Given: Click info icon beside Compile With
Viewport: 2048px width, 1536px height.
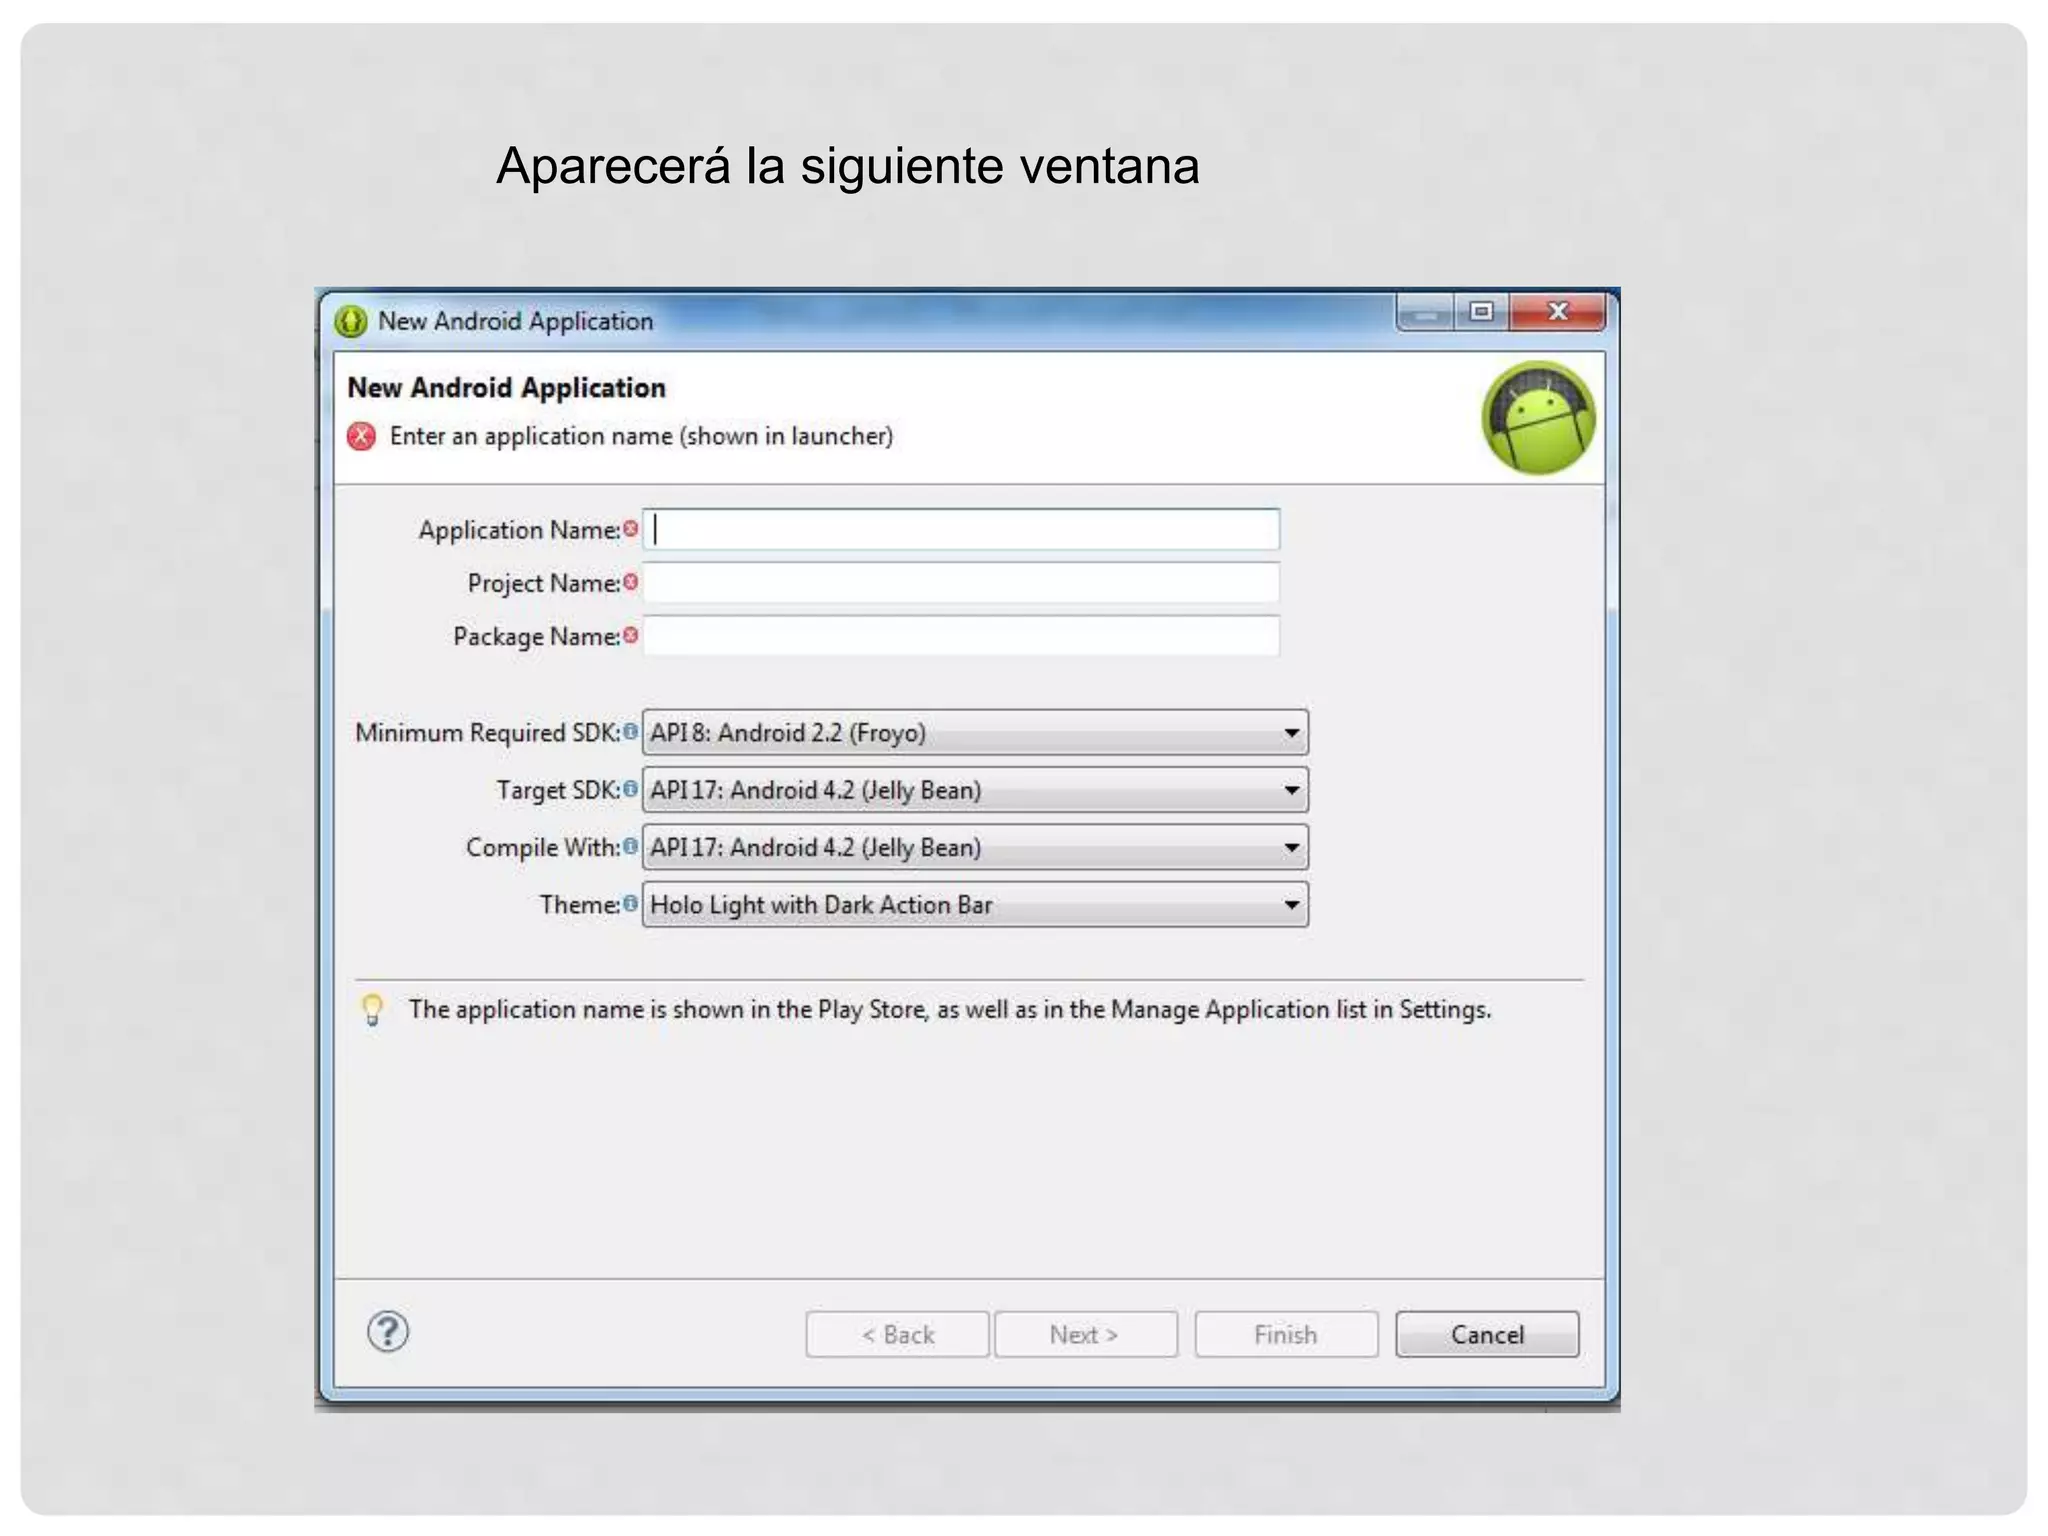Looking at the screenshot, I should pyautogui.click(x=630, y=846).
